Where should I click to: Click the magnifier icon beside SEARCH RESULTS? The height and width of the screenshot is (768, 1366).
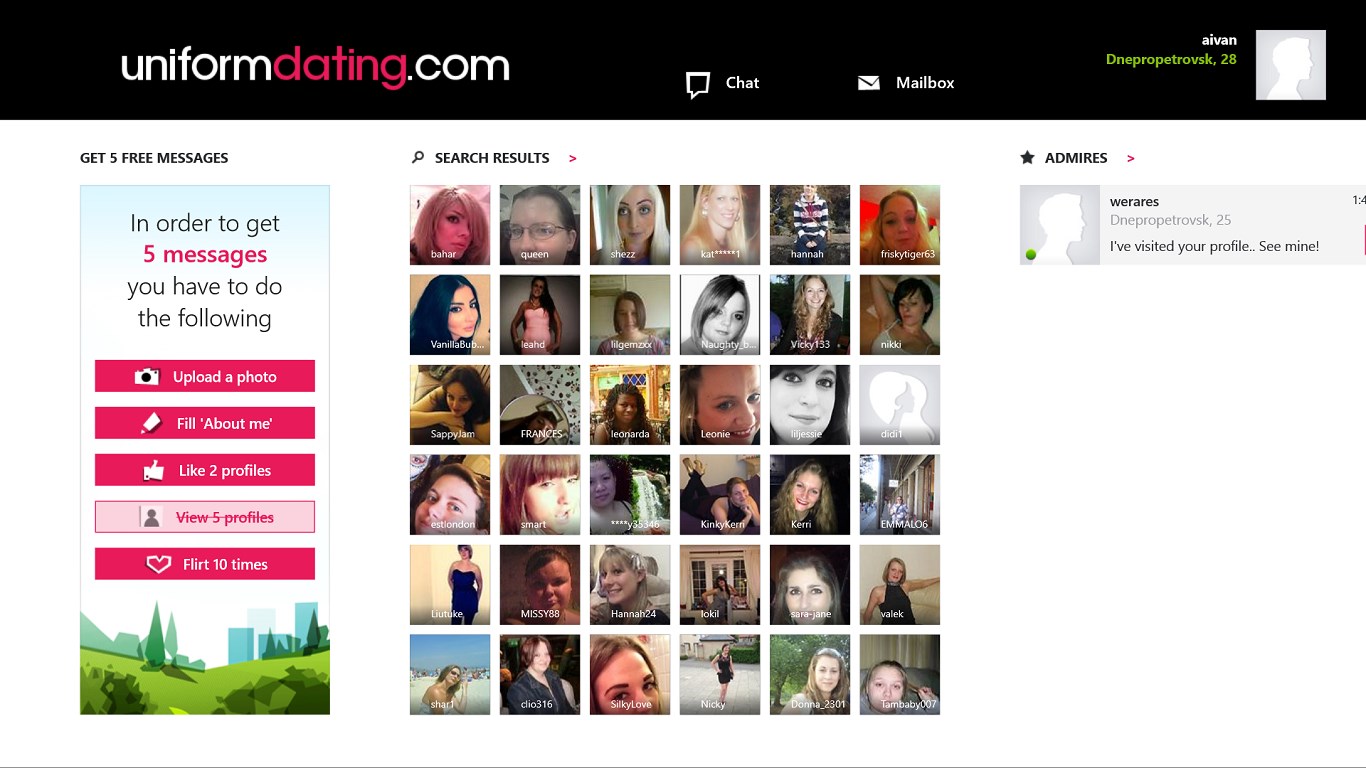coord(418,157)
